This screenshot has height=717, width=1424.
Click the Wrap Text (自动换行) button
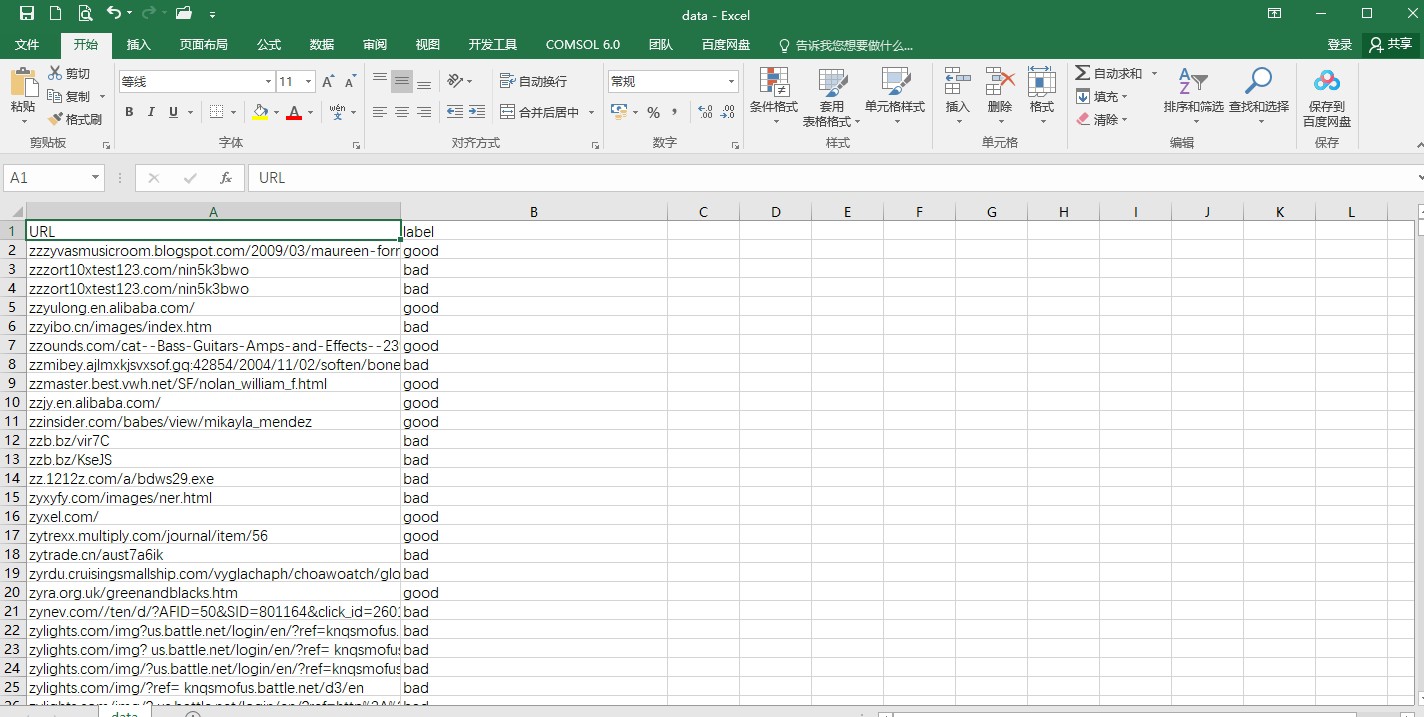click(x=534, y=81)
